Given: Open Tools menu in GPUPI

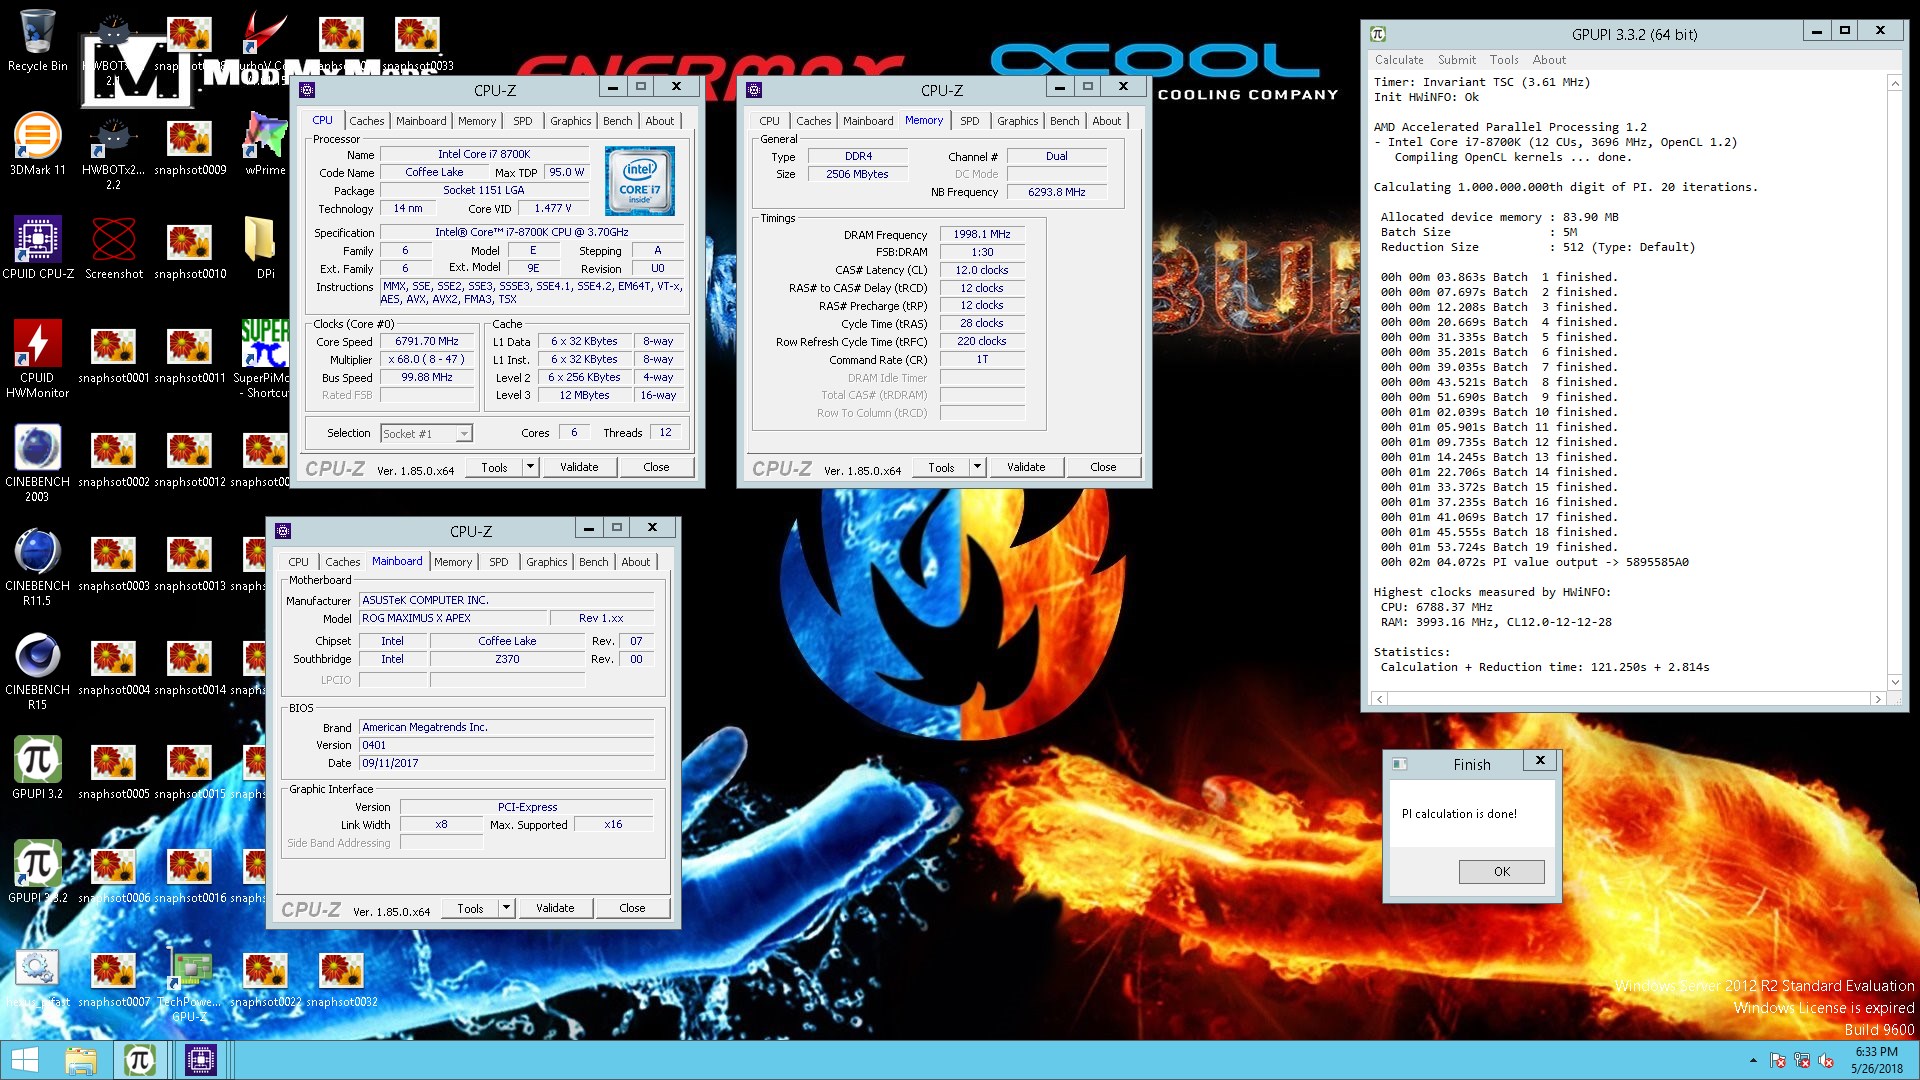Looking at the screenshot, I should click(x=1503, y=60).
